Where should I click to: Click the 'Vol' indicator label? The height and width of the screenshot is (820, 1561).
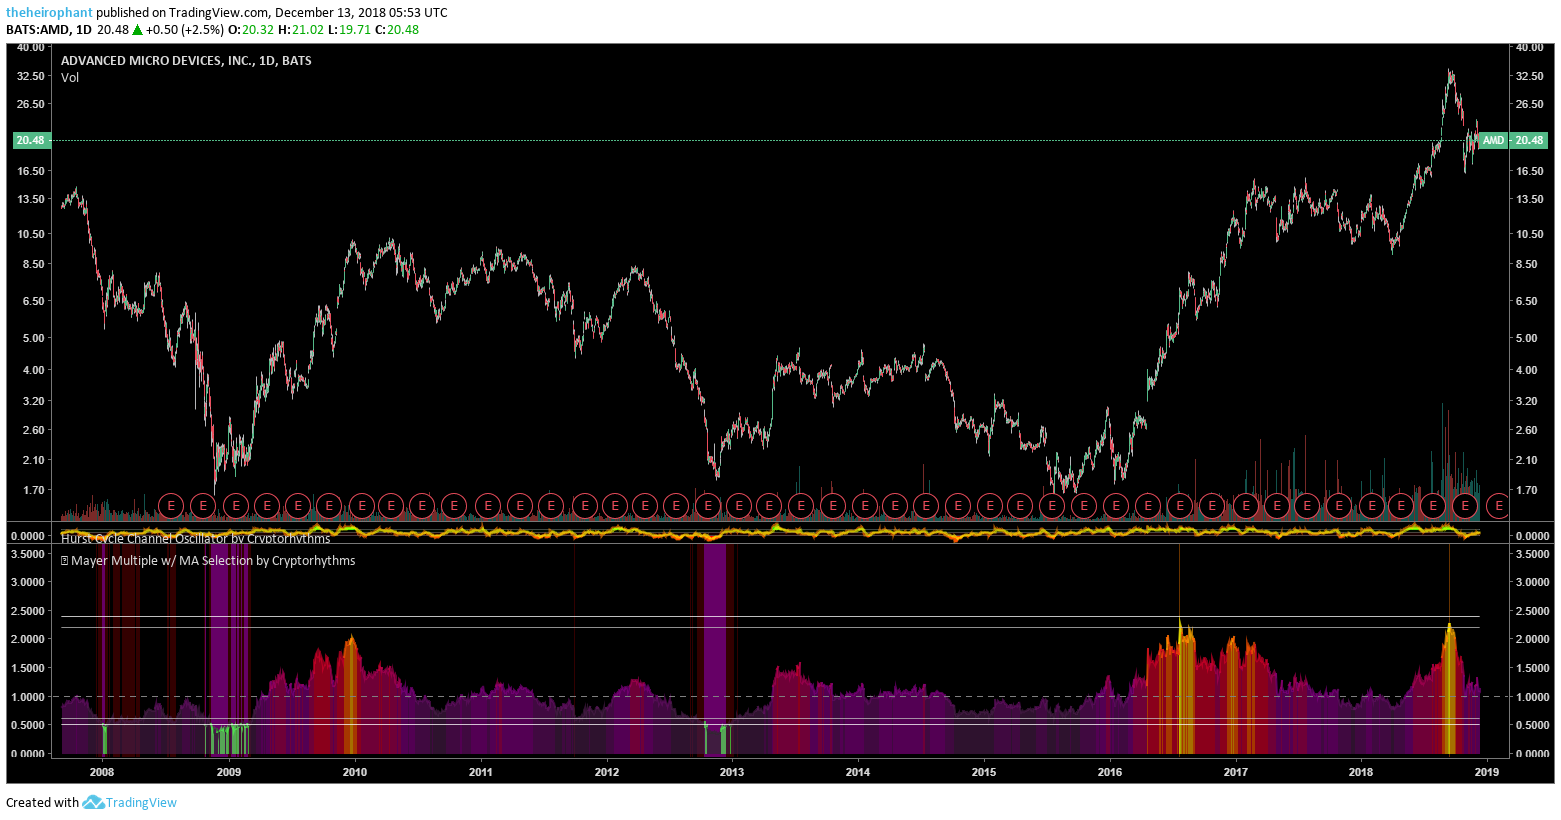(x=70, y=78)
